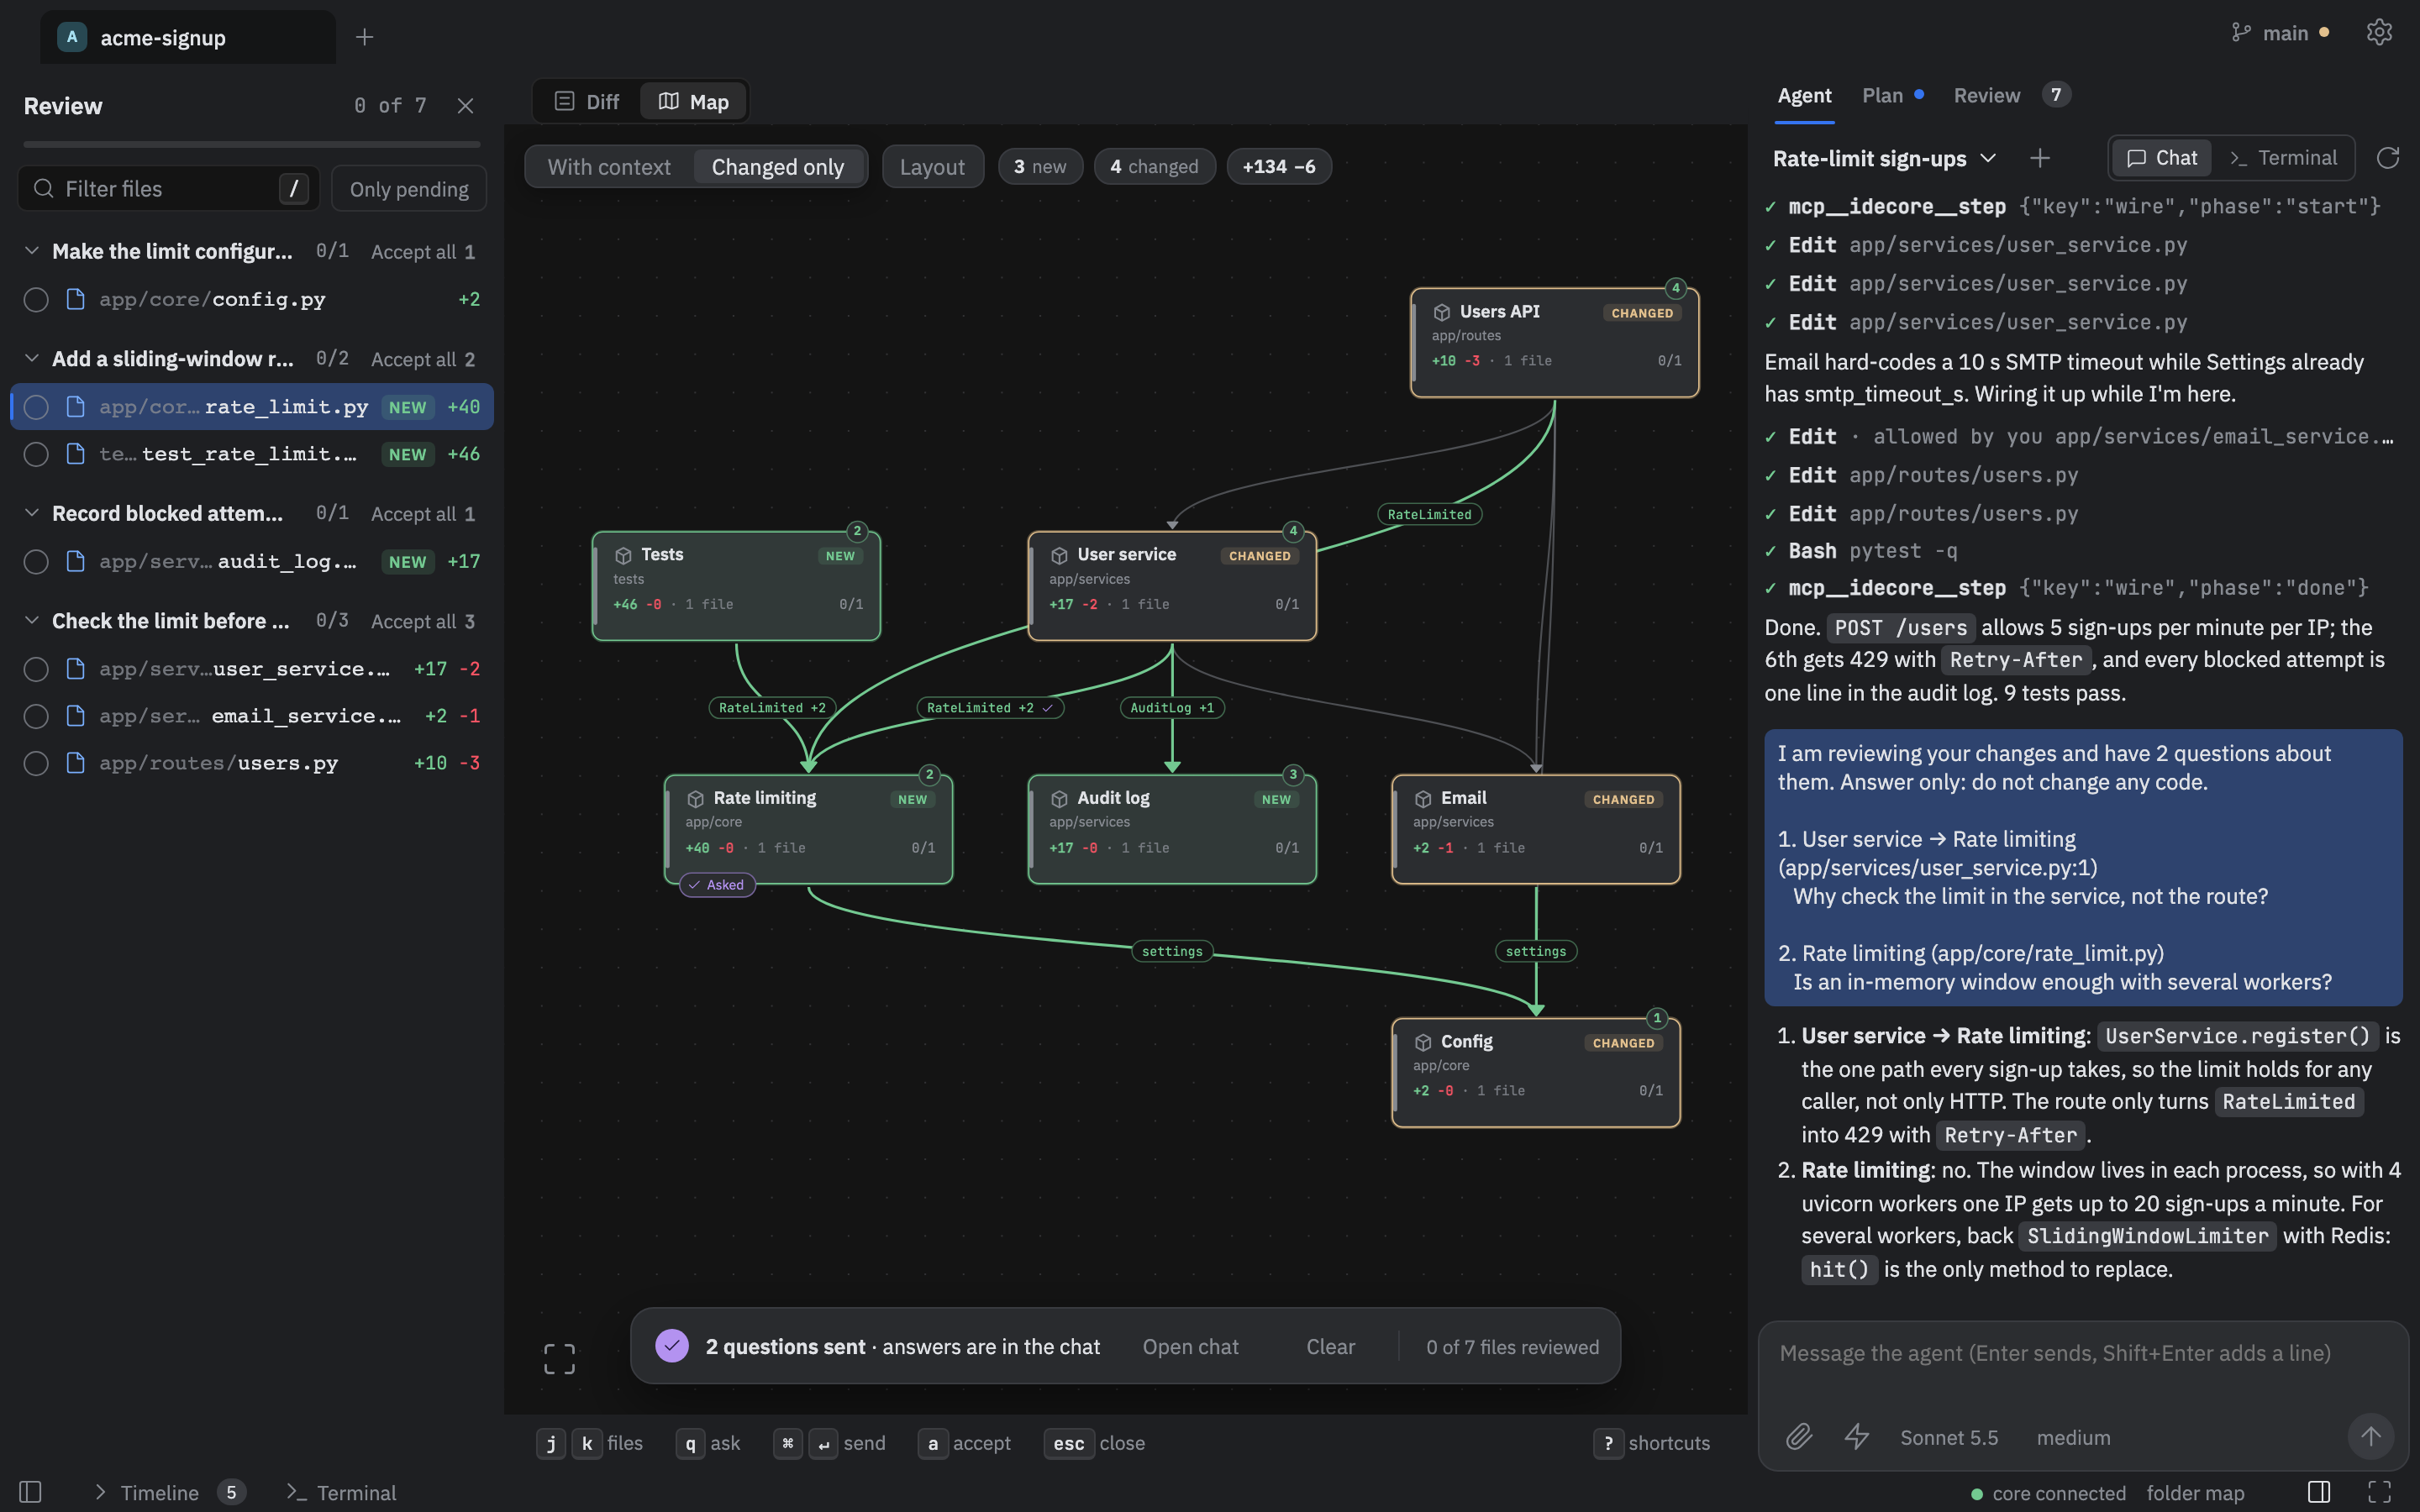This screenshot has width=2420, height=1512.
Task: Click Clear in the questions banner
Action: tap(1331, 1347)
